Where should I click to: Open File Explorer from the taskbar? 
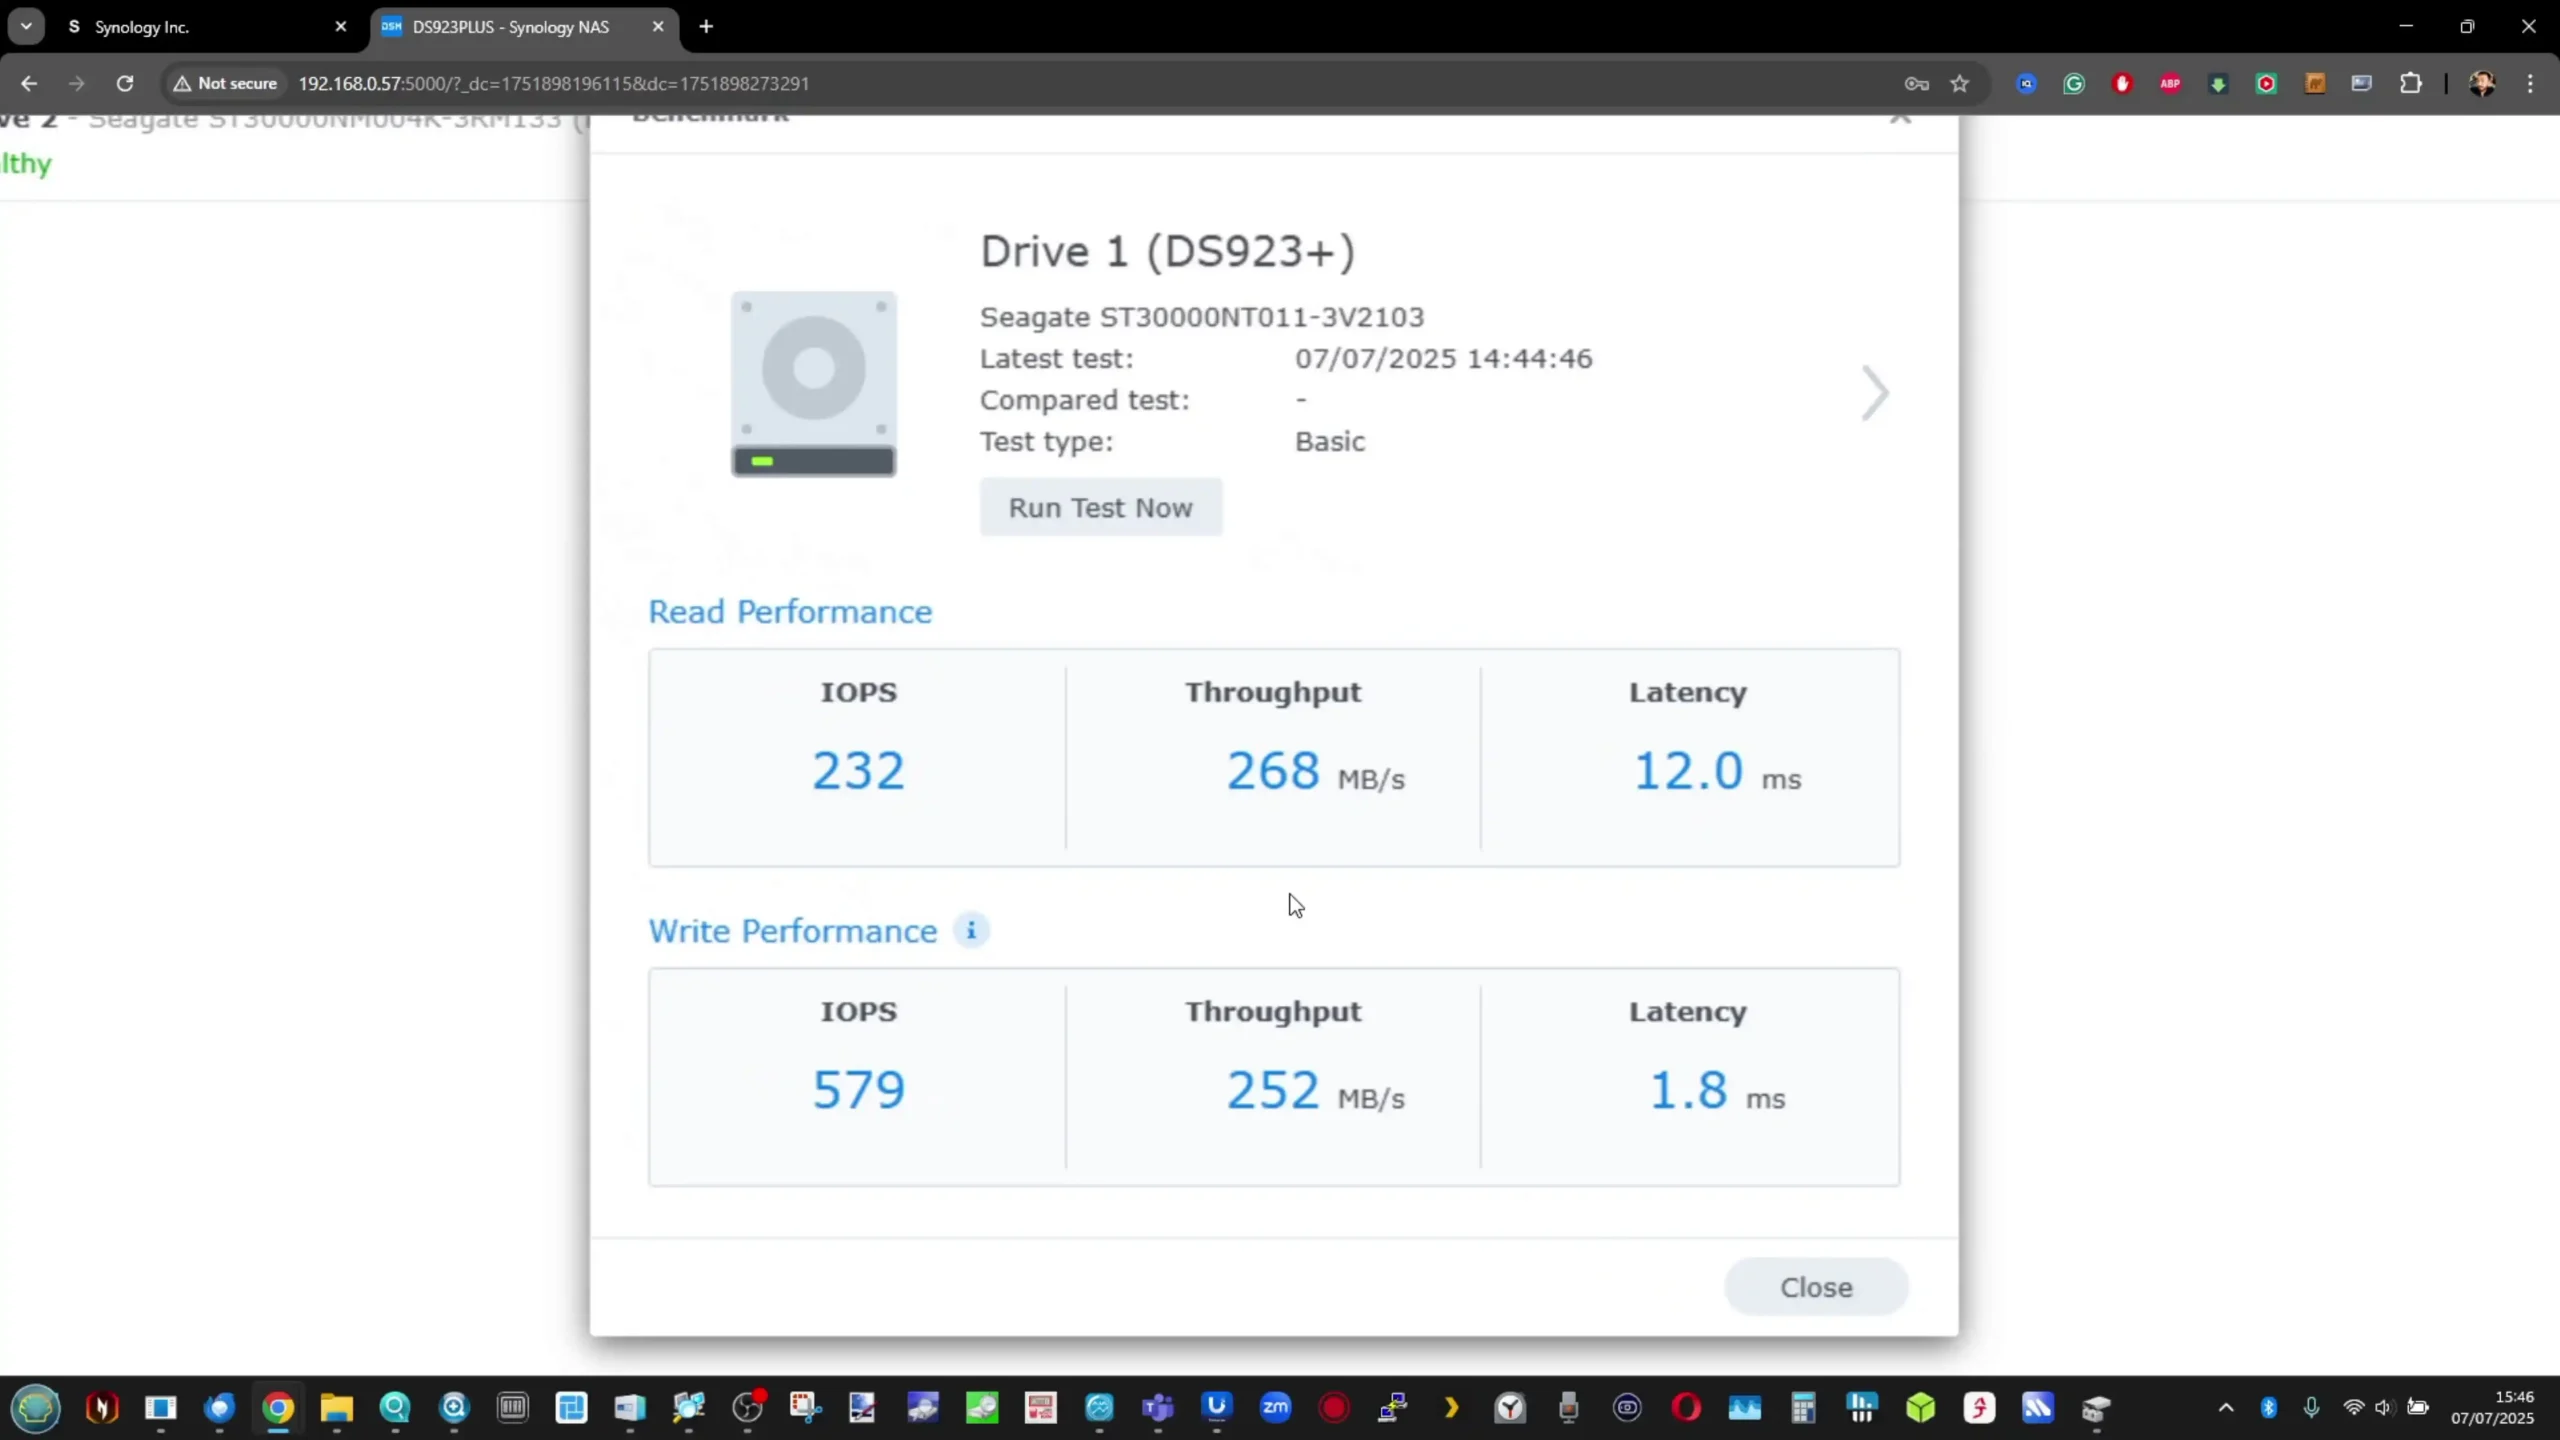[x=337, y=1408]
